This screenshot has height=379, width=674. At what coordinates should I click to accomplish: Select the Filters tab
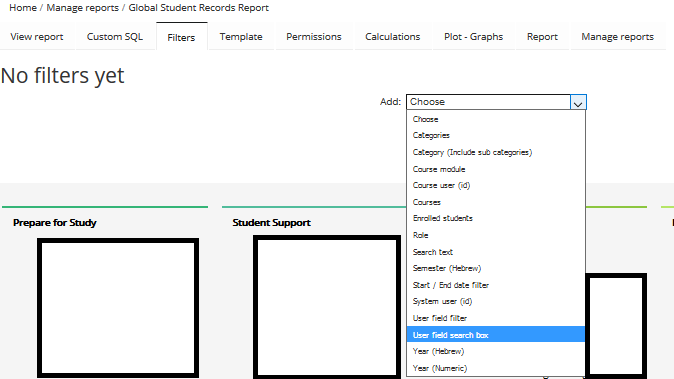click(181, 37)
